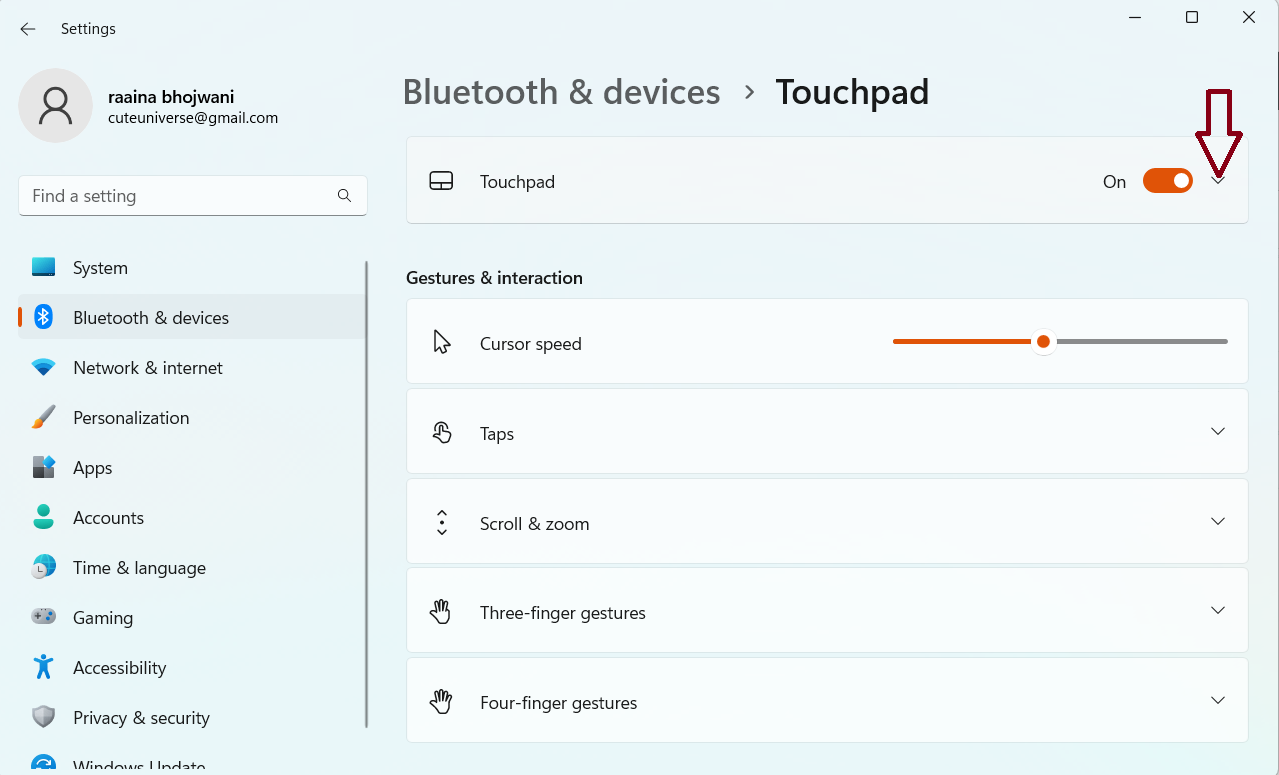Click the Cursor speed slider handle

tap(1043, 342)
